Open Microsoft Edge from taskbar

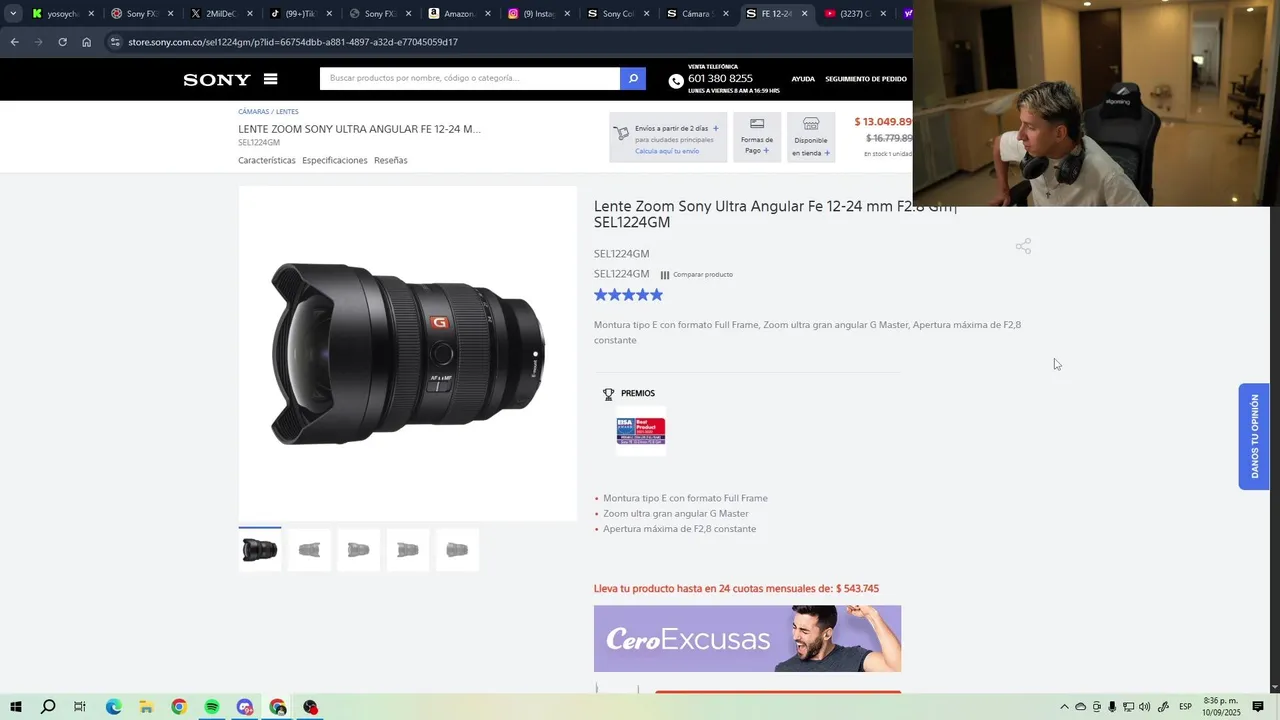point(113,707)
